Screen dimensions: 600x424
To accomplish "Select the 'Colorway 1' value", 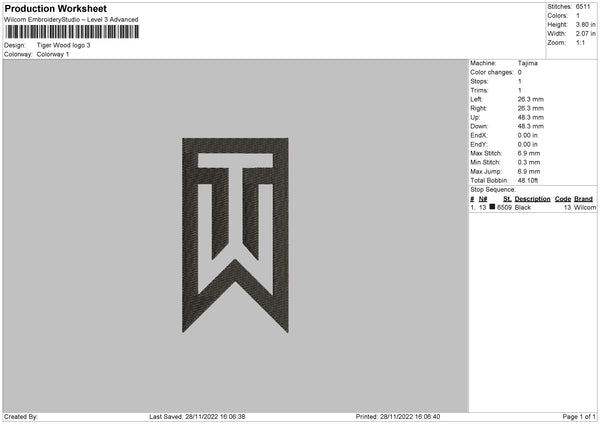I will click(53, 54).
